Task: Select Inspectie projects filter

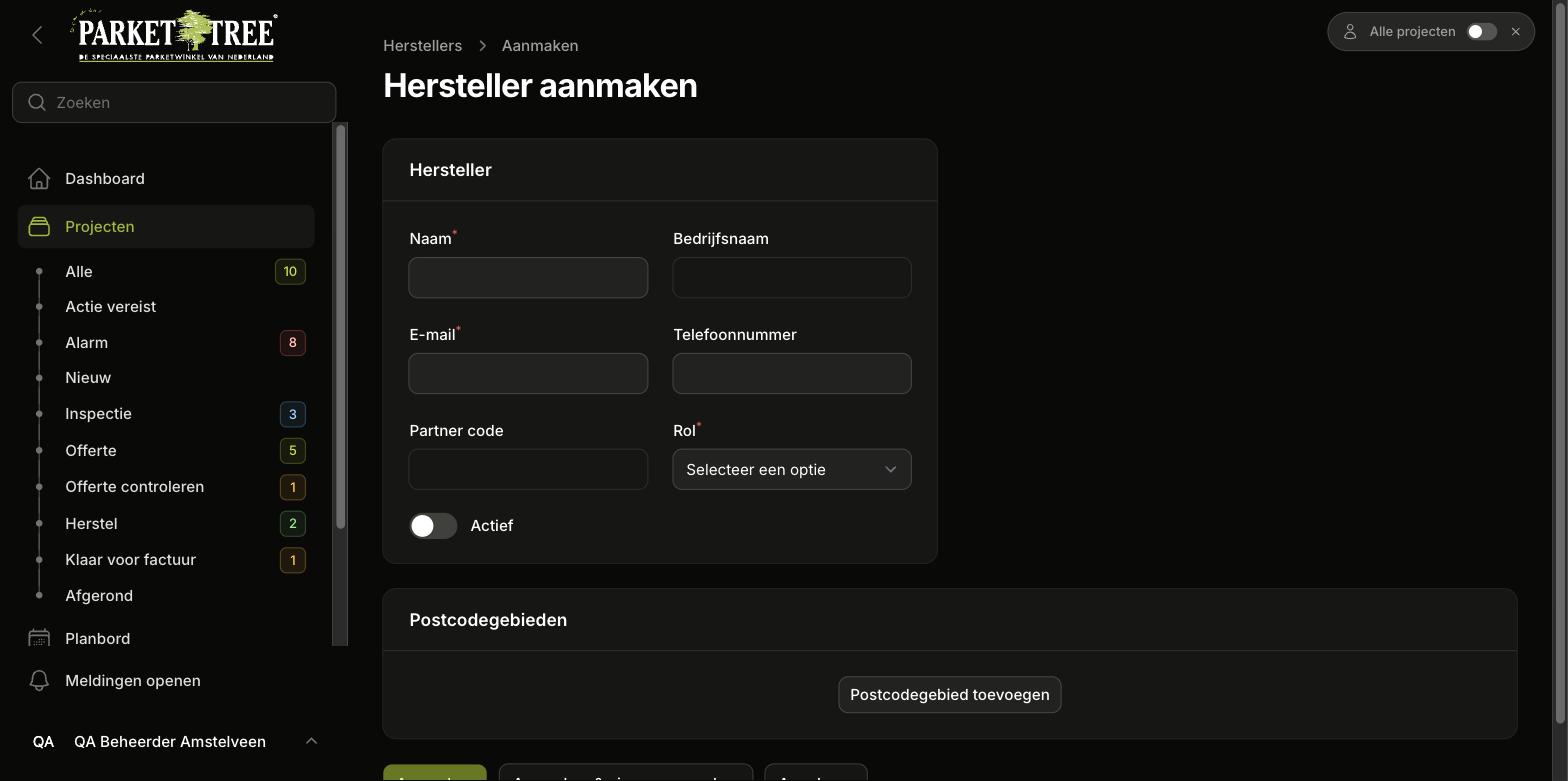Action: (98, 413)
